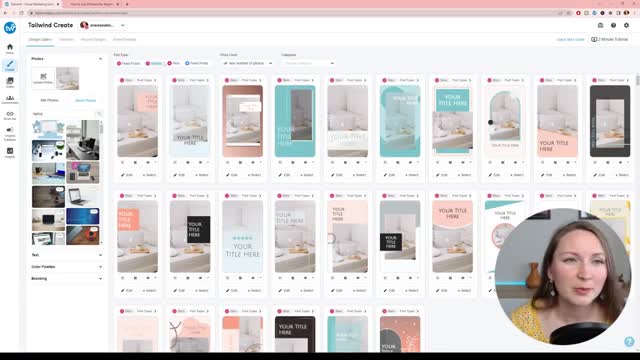Open the Photo Count dropdown
Screen dimensions: 640x360
[x=247, y=63]
